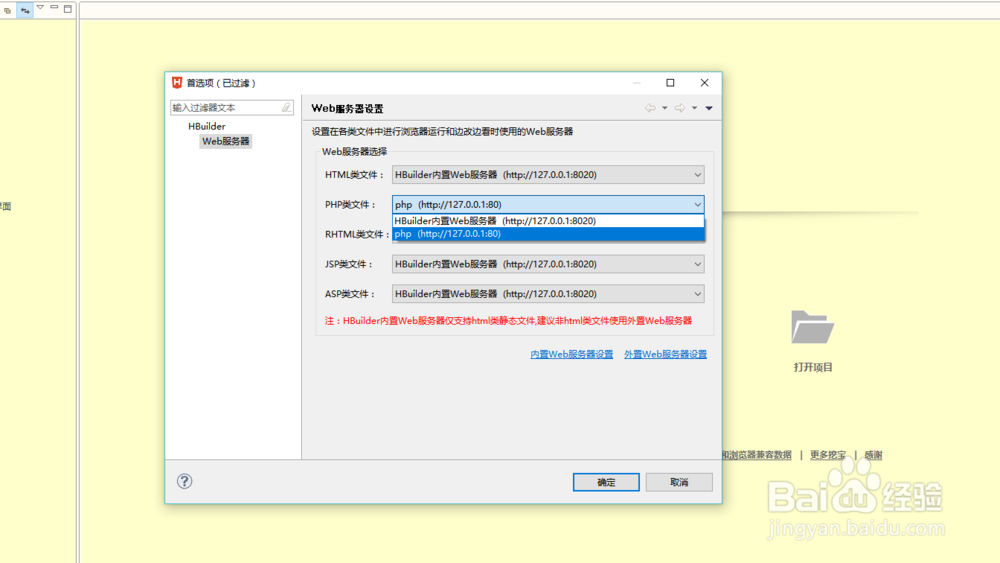Open the back history dropdown arrow

tap(665, 108)
